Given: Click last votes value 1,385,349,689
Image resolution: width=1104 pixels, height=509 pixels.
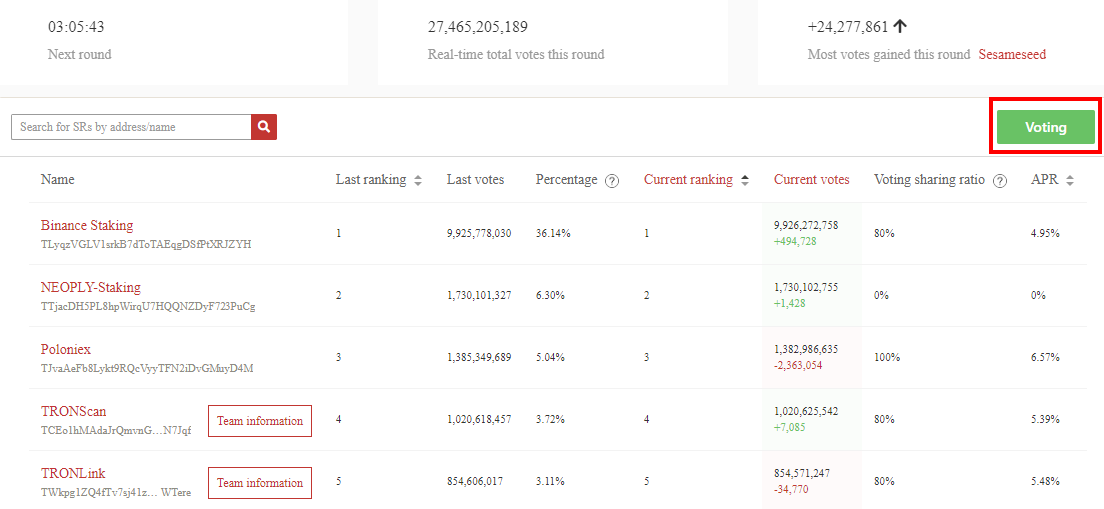Looking at the screenshot, I should tap(479, 357).
